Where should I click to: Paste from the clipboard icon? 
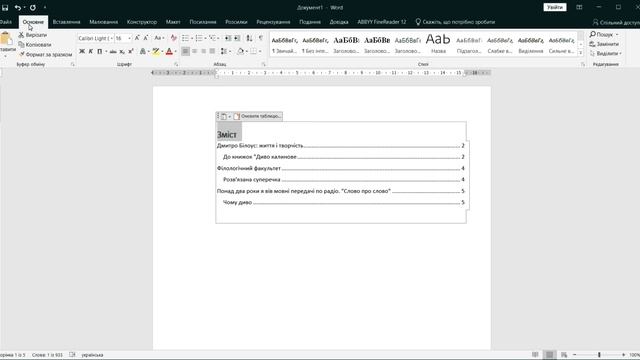point(6,39)
